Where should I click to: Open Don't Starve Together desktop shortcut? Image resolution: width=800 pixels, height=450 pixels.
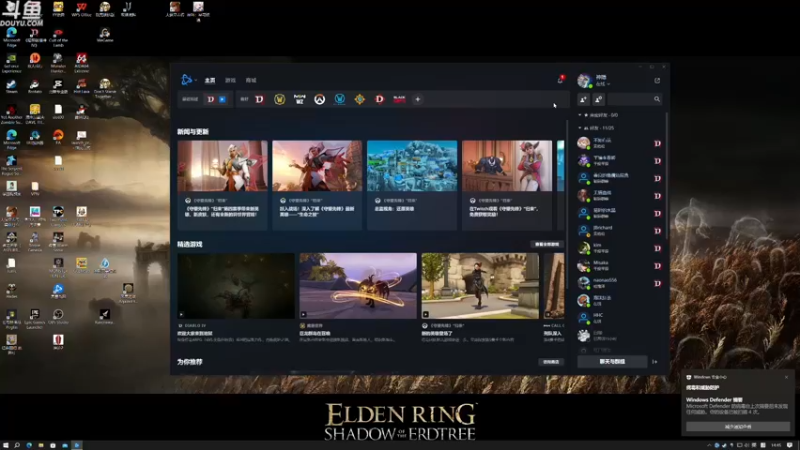click(105, 88)
